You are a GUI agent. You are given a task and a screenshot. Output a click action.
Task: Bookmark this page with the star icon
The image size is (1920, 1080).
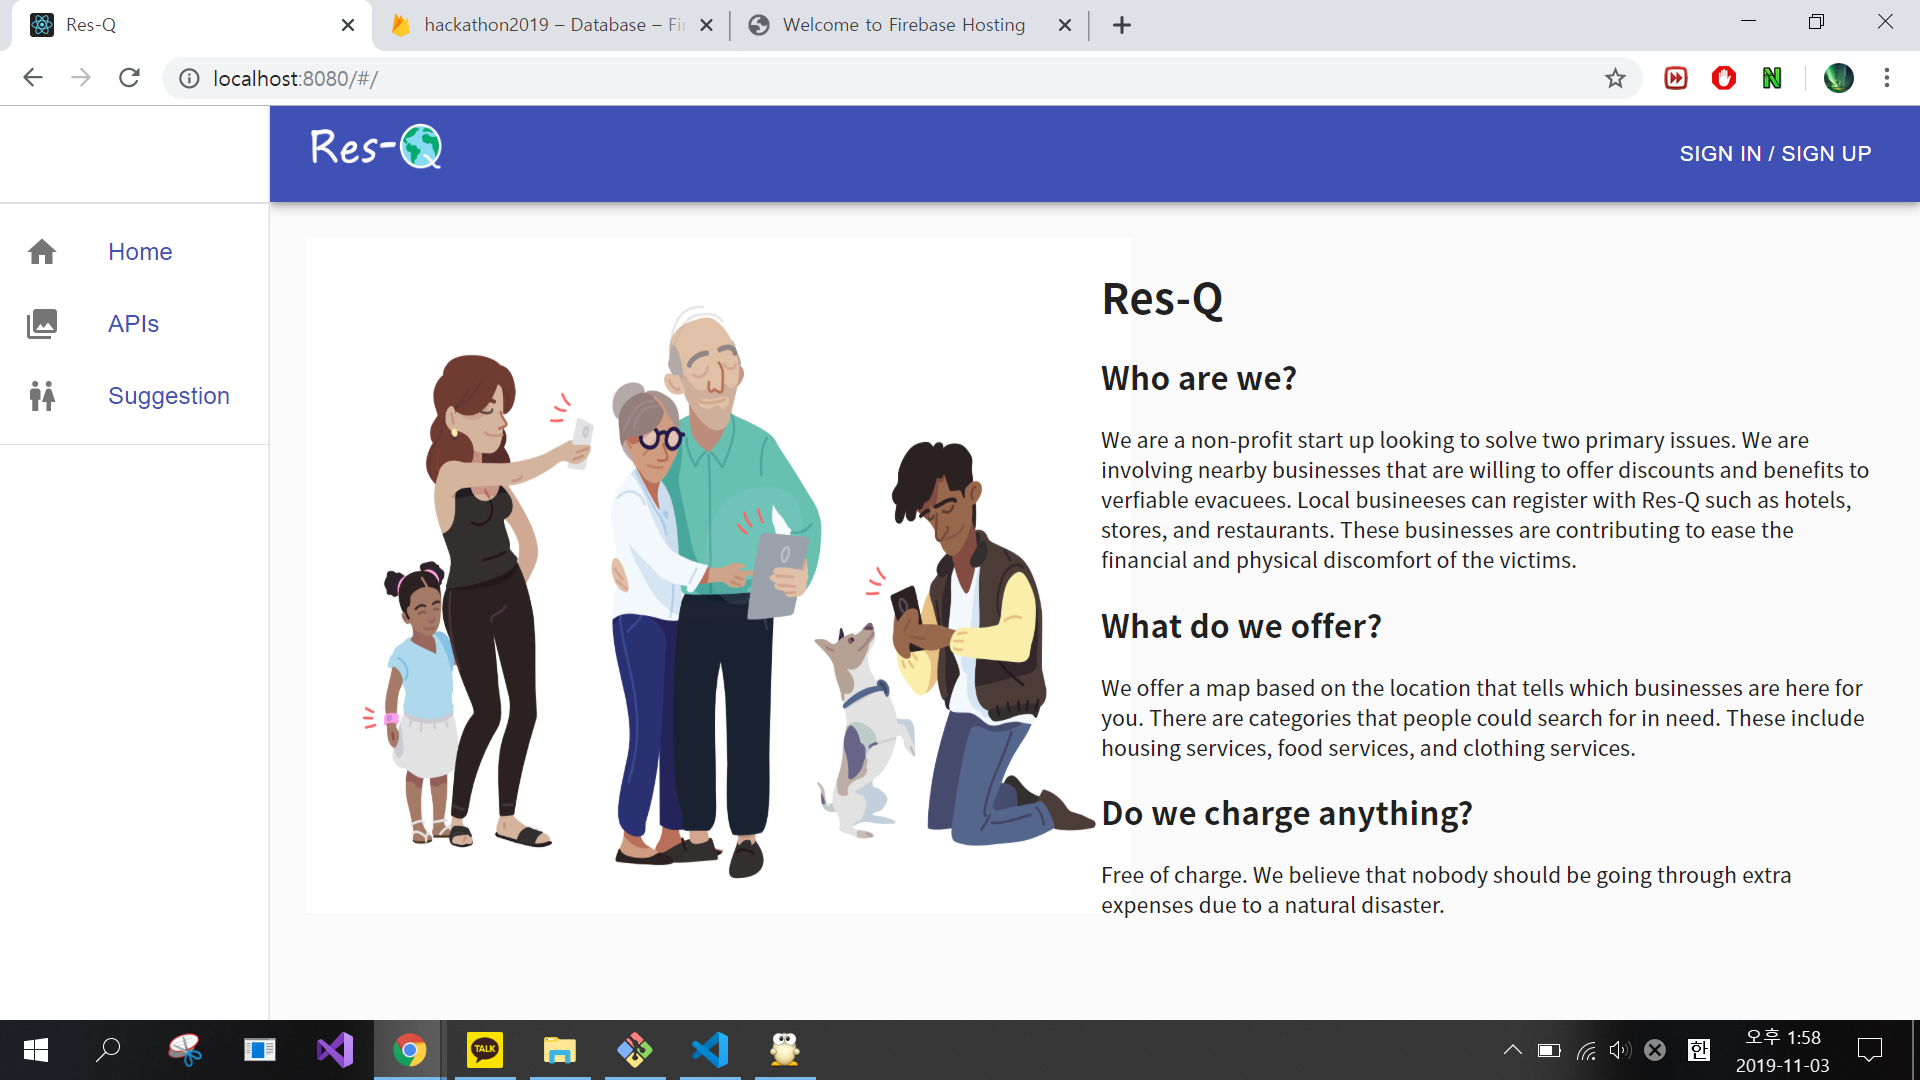[x=1615, y=78]
